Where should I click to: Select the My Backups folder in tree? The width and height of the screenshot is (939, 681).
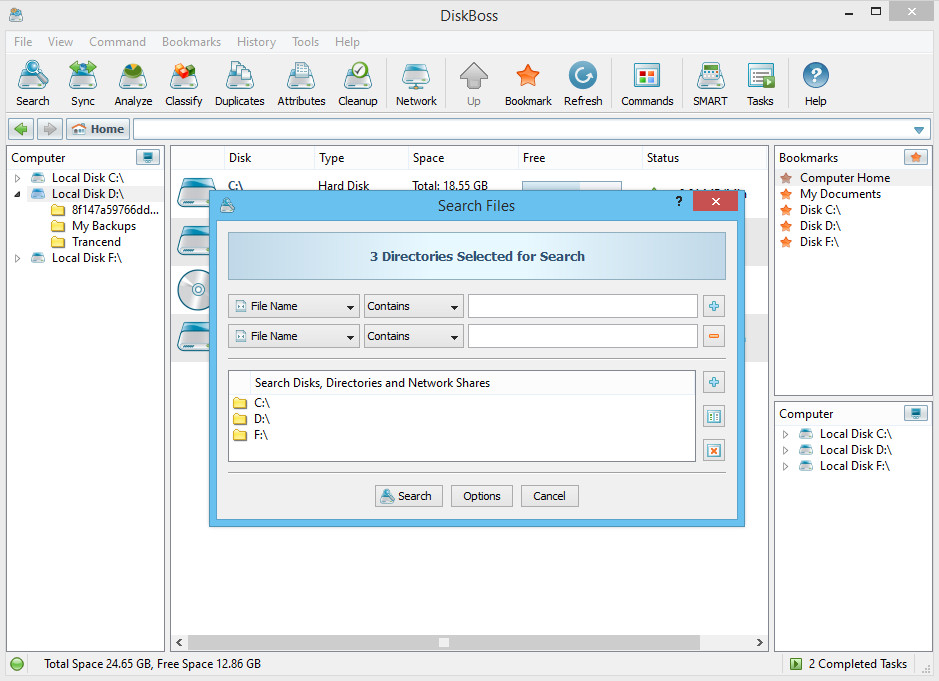104,226
